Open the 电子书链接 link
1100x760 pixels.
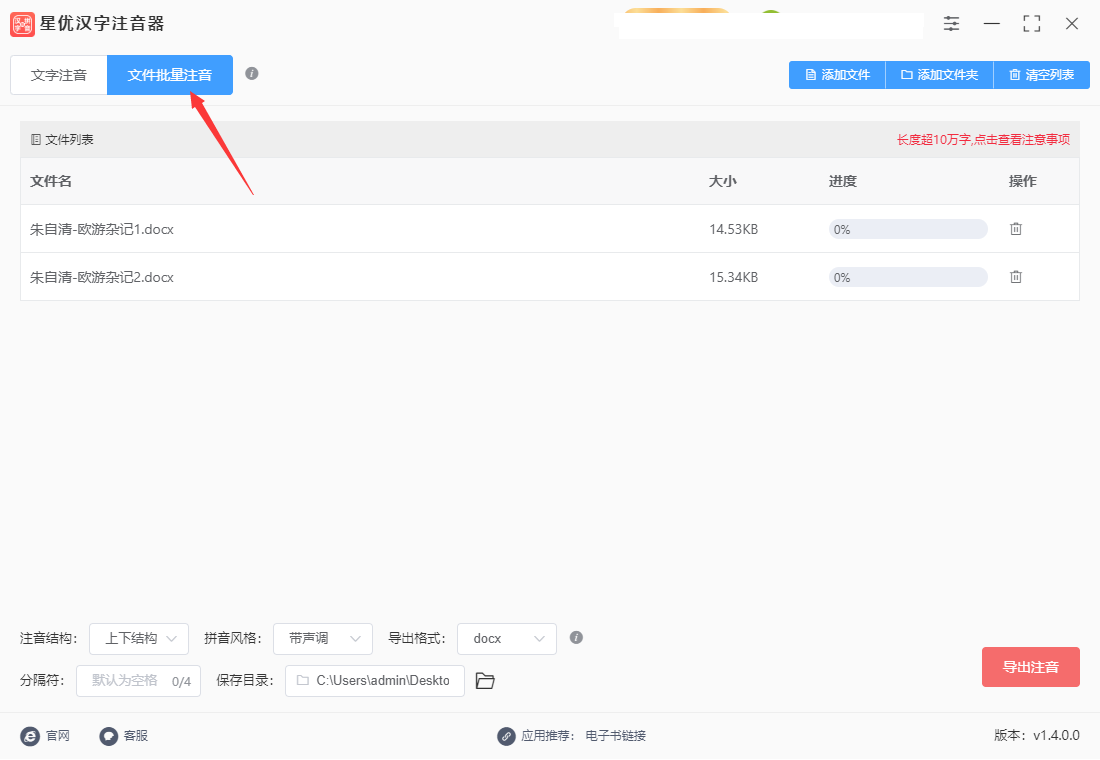click(616, 736)
